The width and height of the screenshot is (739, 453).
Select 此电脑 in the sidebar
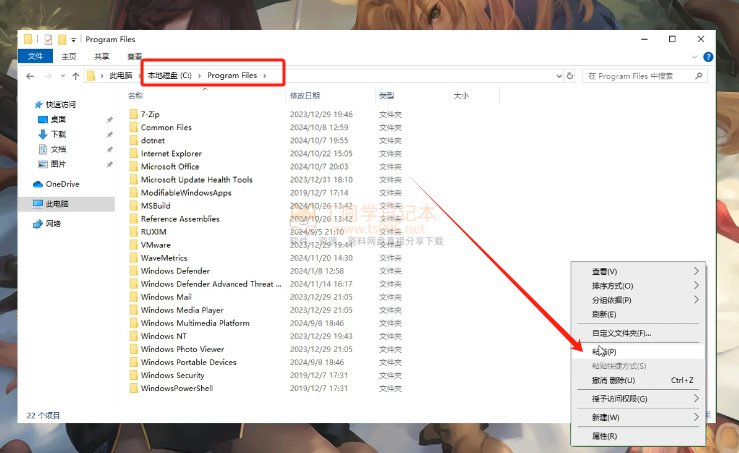(59, 204)
